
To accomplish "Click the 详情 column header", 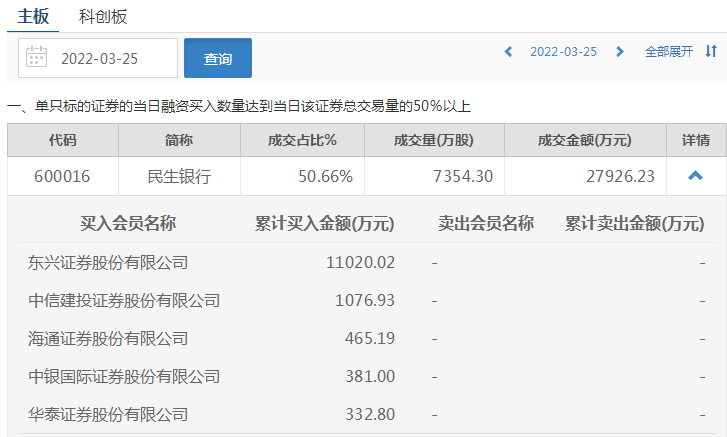I will tap(696, 140).
